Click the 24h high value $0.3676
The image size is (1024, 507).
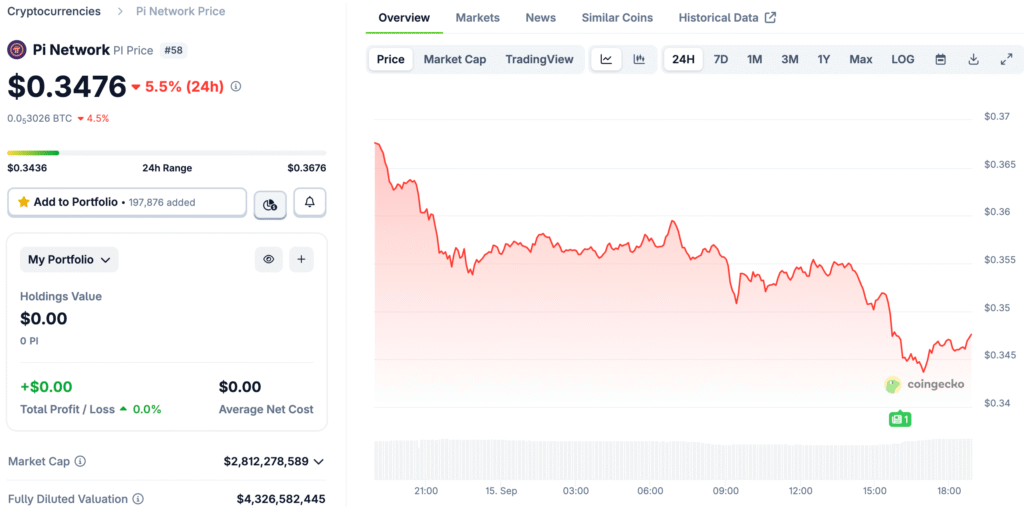click(307, 168)
